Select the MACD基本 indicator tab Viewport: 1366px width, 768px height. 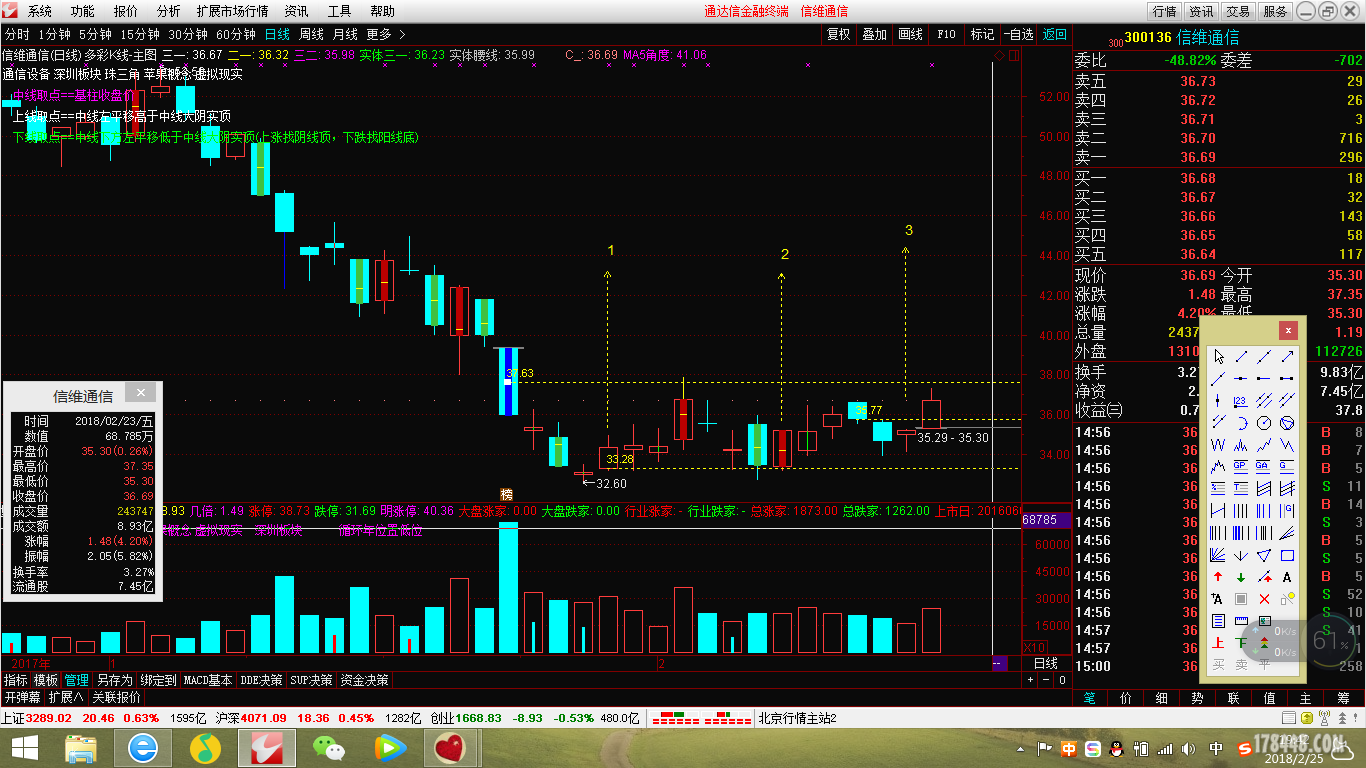[x=208, y=680]
